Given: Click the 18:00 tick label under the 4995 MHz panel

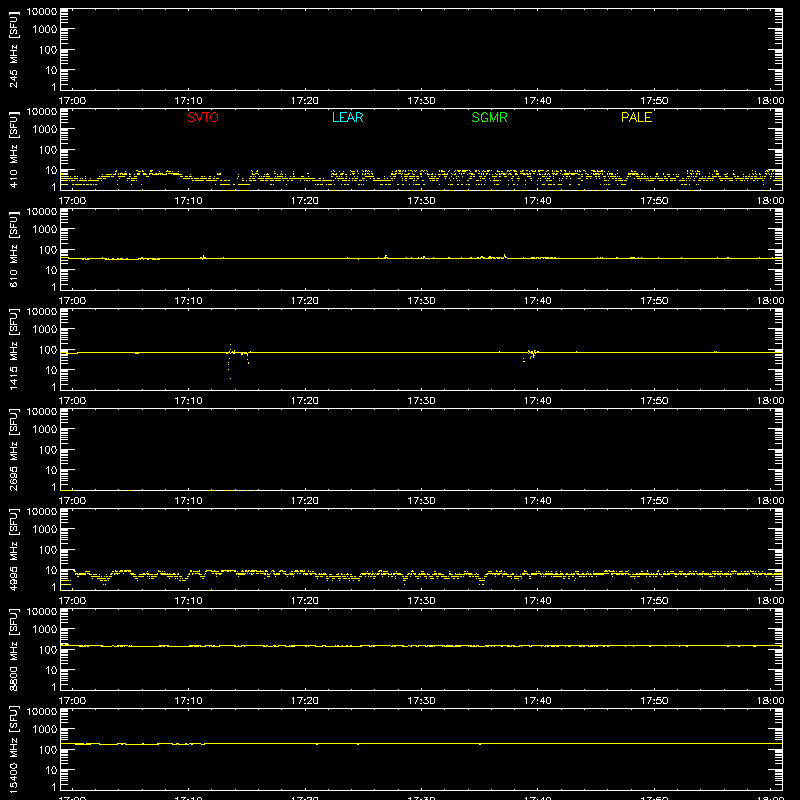Looking at the screenshot, I should [770, 601].
